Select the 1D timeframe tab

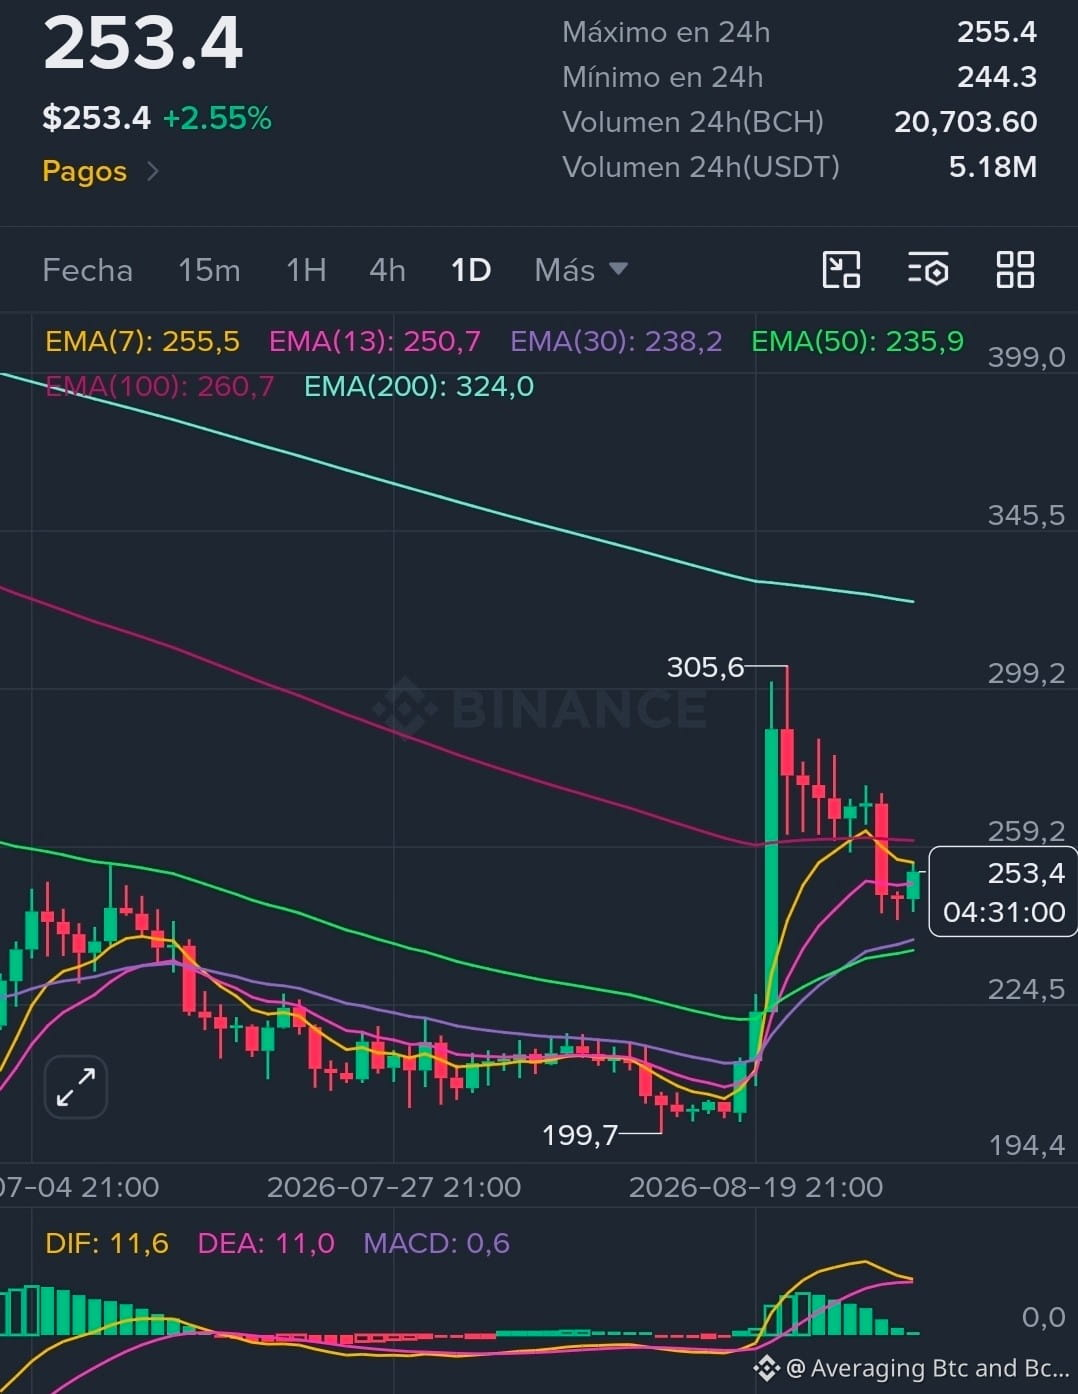coord(471,270)
